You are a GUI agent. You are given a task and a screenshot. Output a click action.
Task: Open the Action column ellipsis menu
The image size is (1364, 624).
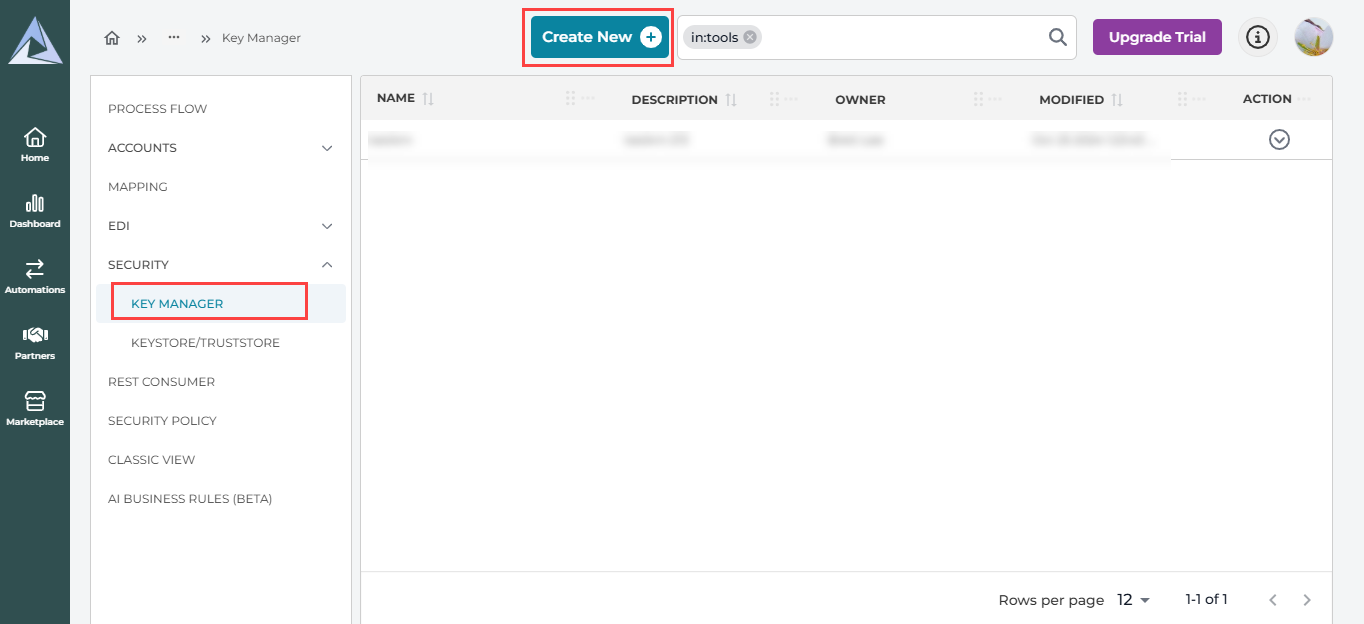click(x=1303, y=99)
